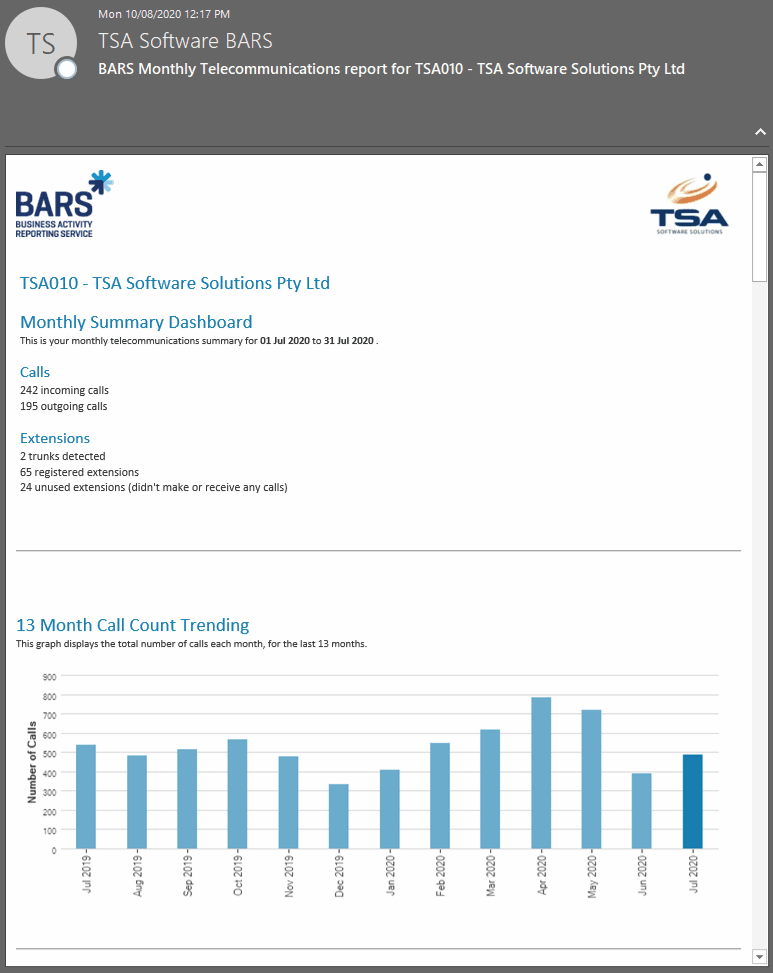Image resolution: width=773 pixels, height=973 pixels.
Task: Click the Jul 2020 axis label
Action: (x=693, y=874)
